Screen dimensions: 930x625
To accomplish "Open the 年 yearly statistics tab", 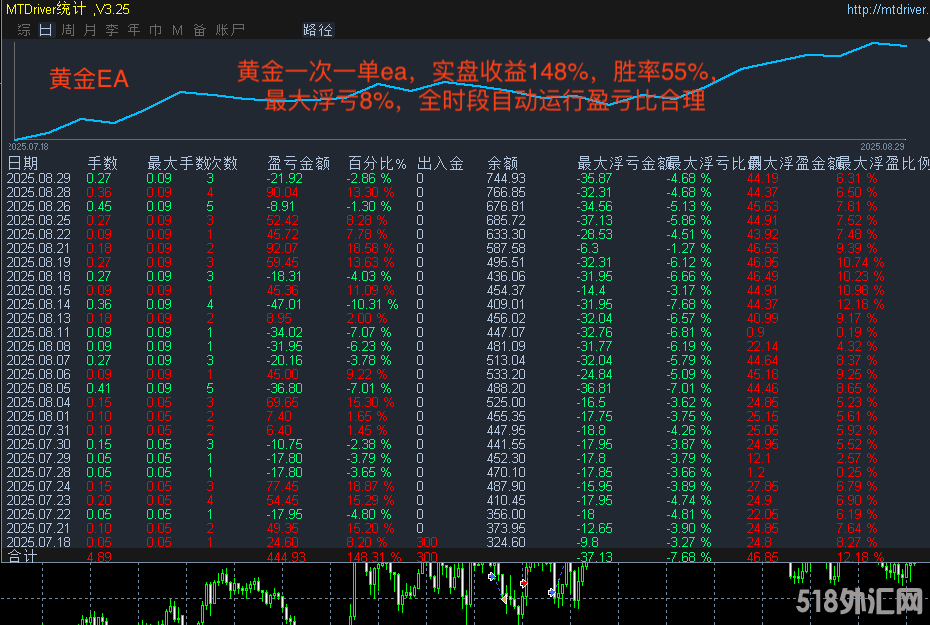I will [x=134, y=30].
